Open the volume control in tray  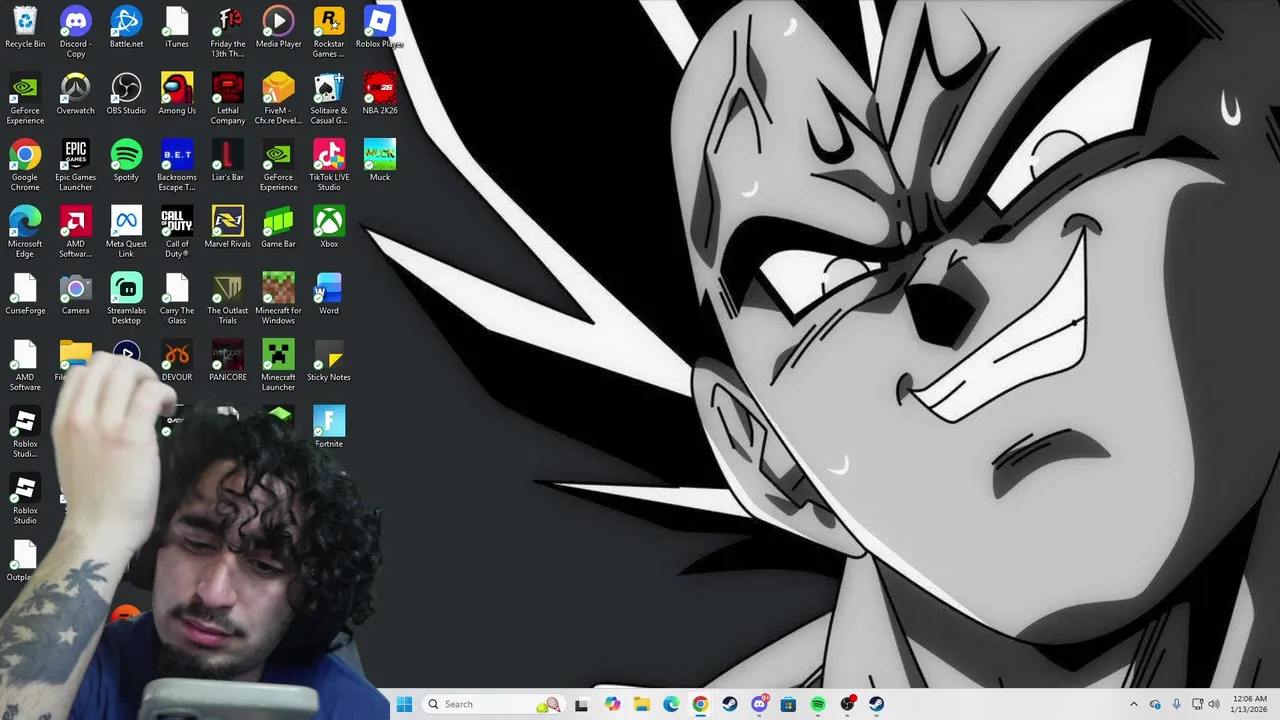coord(1214,704)
